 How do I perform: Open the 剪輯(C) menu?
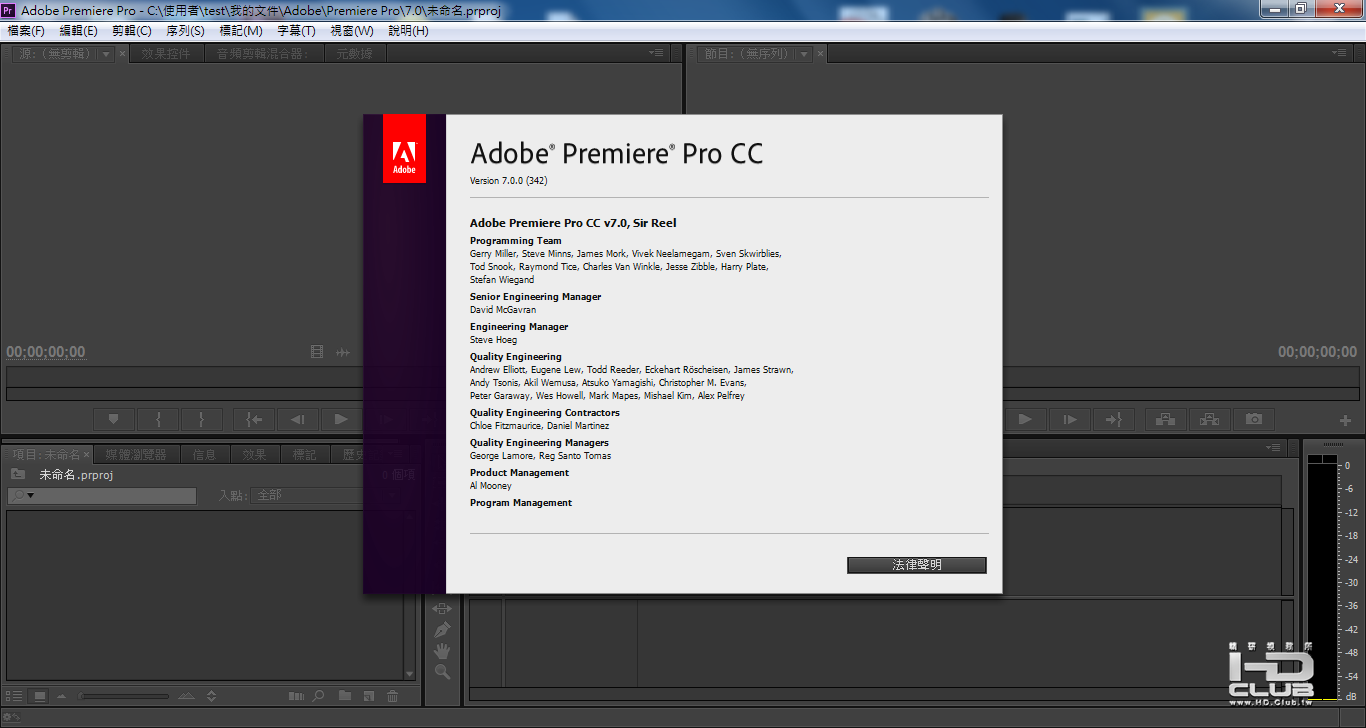132,31
